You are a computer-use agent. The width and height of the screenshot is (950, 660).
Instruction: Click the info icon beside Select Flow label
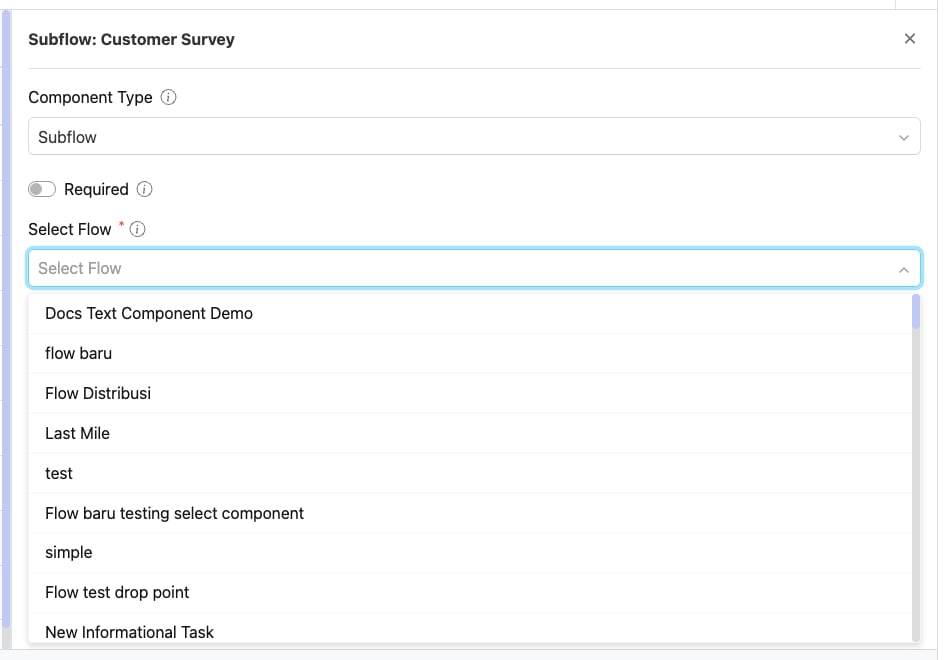[138, 229]
